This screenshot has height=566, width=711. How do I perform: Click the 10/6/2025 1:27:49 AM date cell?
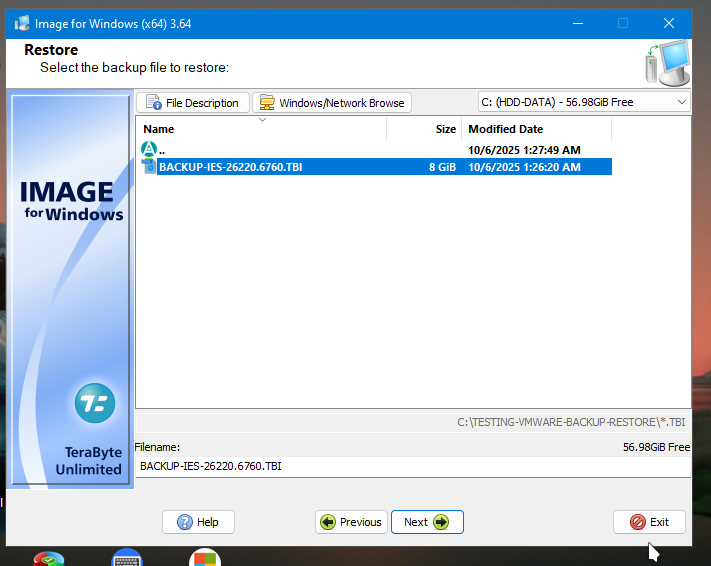(x=524, y=150)
